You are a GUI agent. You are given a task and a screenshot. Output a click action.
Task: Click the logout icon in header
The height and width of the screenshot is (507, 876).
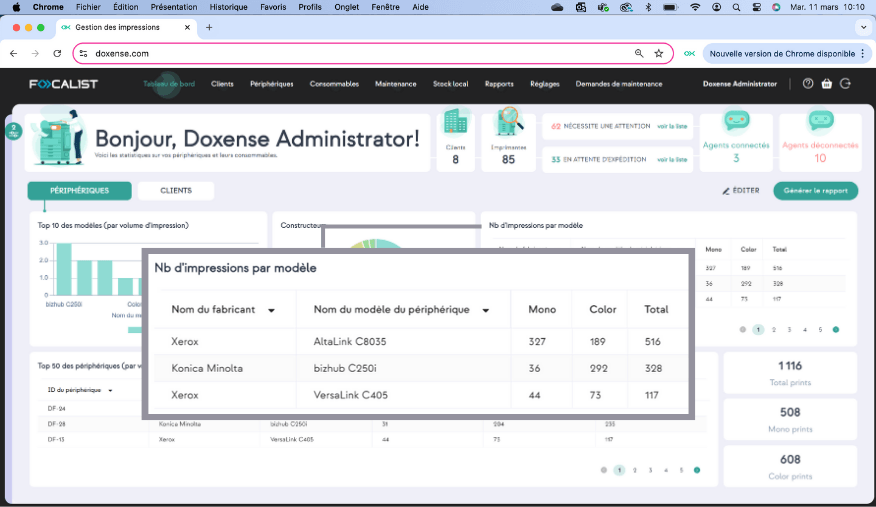coord(845,84)
